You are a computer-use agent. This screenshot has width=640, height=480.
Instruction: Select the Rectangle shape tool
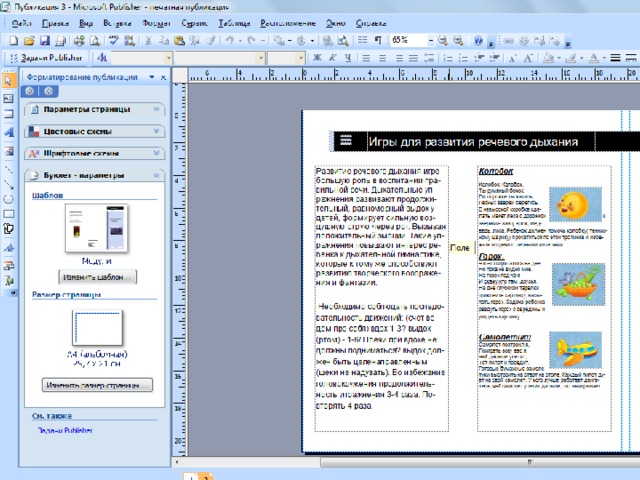8,214
